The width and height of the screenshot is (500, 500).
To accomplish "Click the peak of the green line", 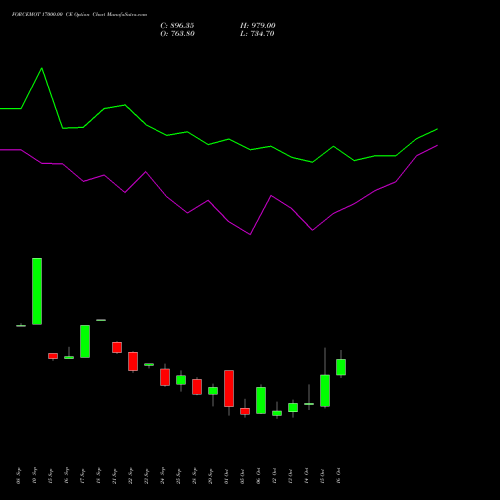I will (x=42, y=68).
